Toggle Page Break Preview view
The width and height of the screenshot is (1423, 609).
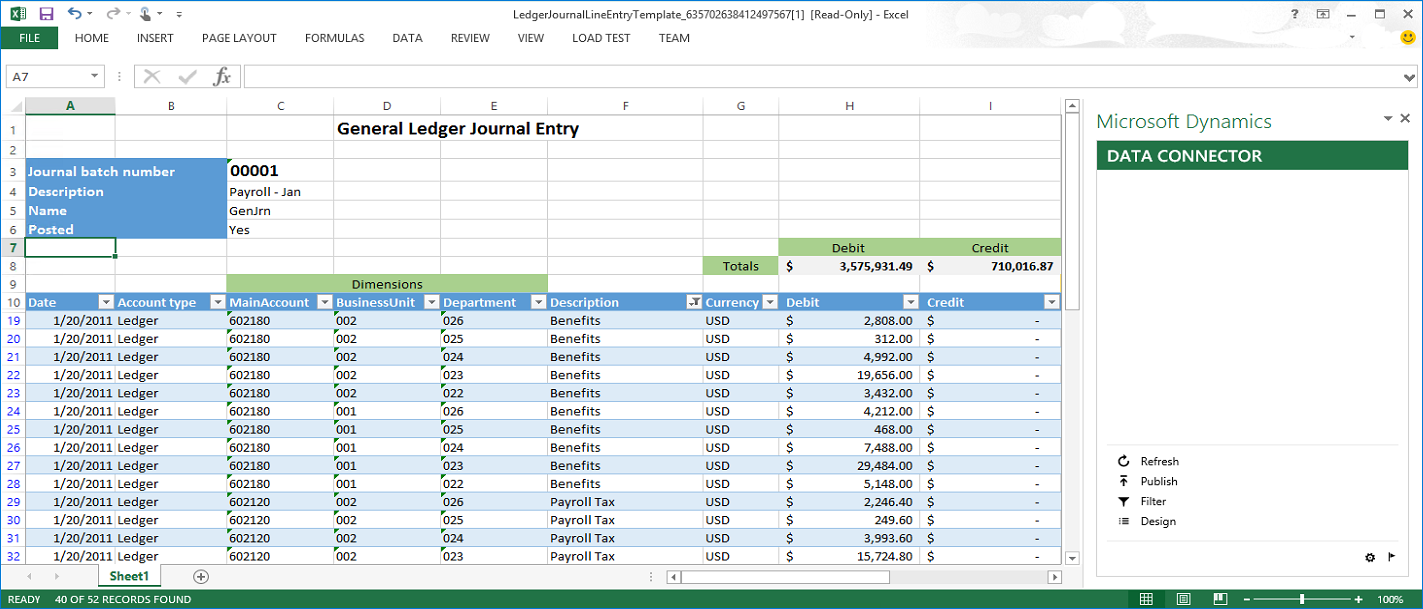pos(1220,597)
